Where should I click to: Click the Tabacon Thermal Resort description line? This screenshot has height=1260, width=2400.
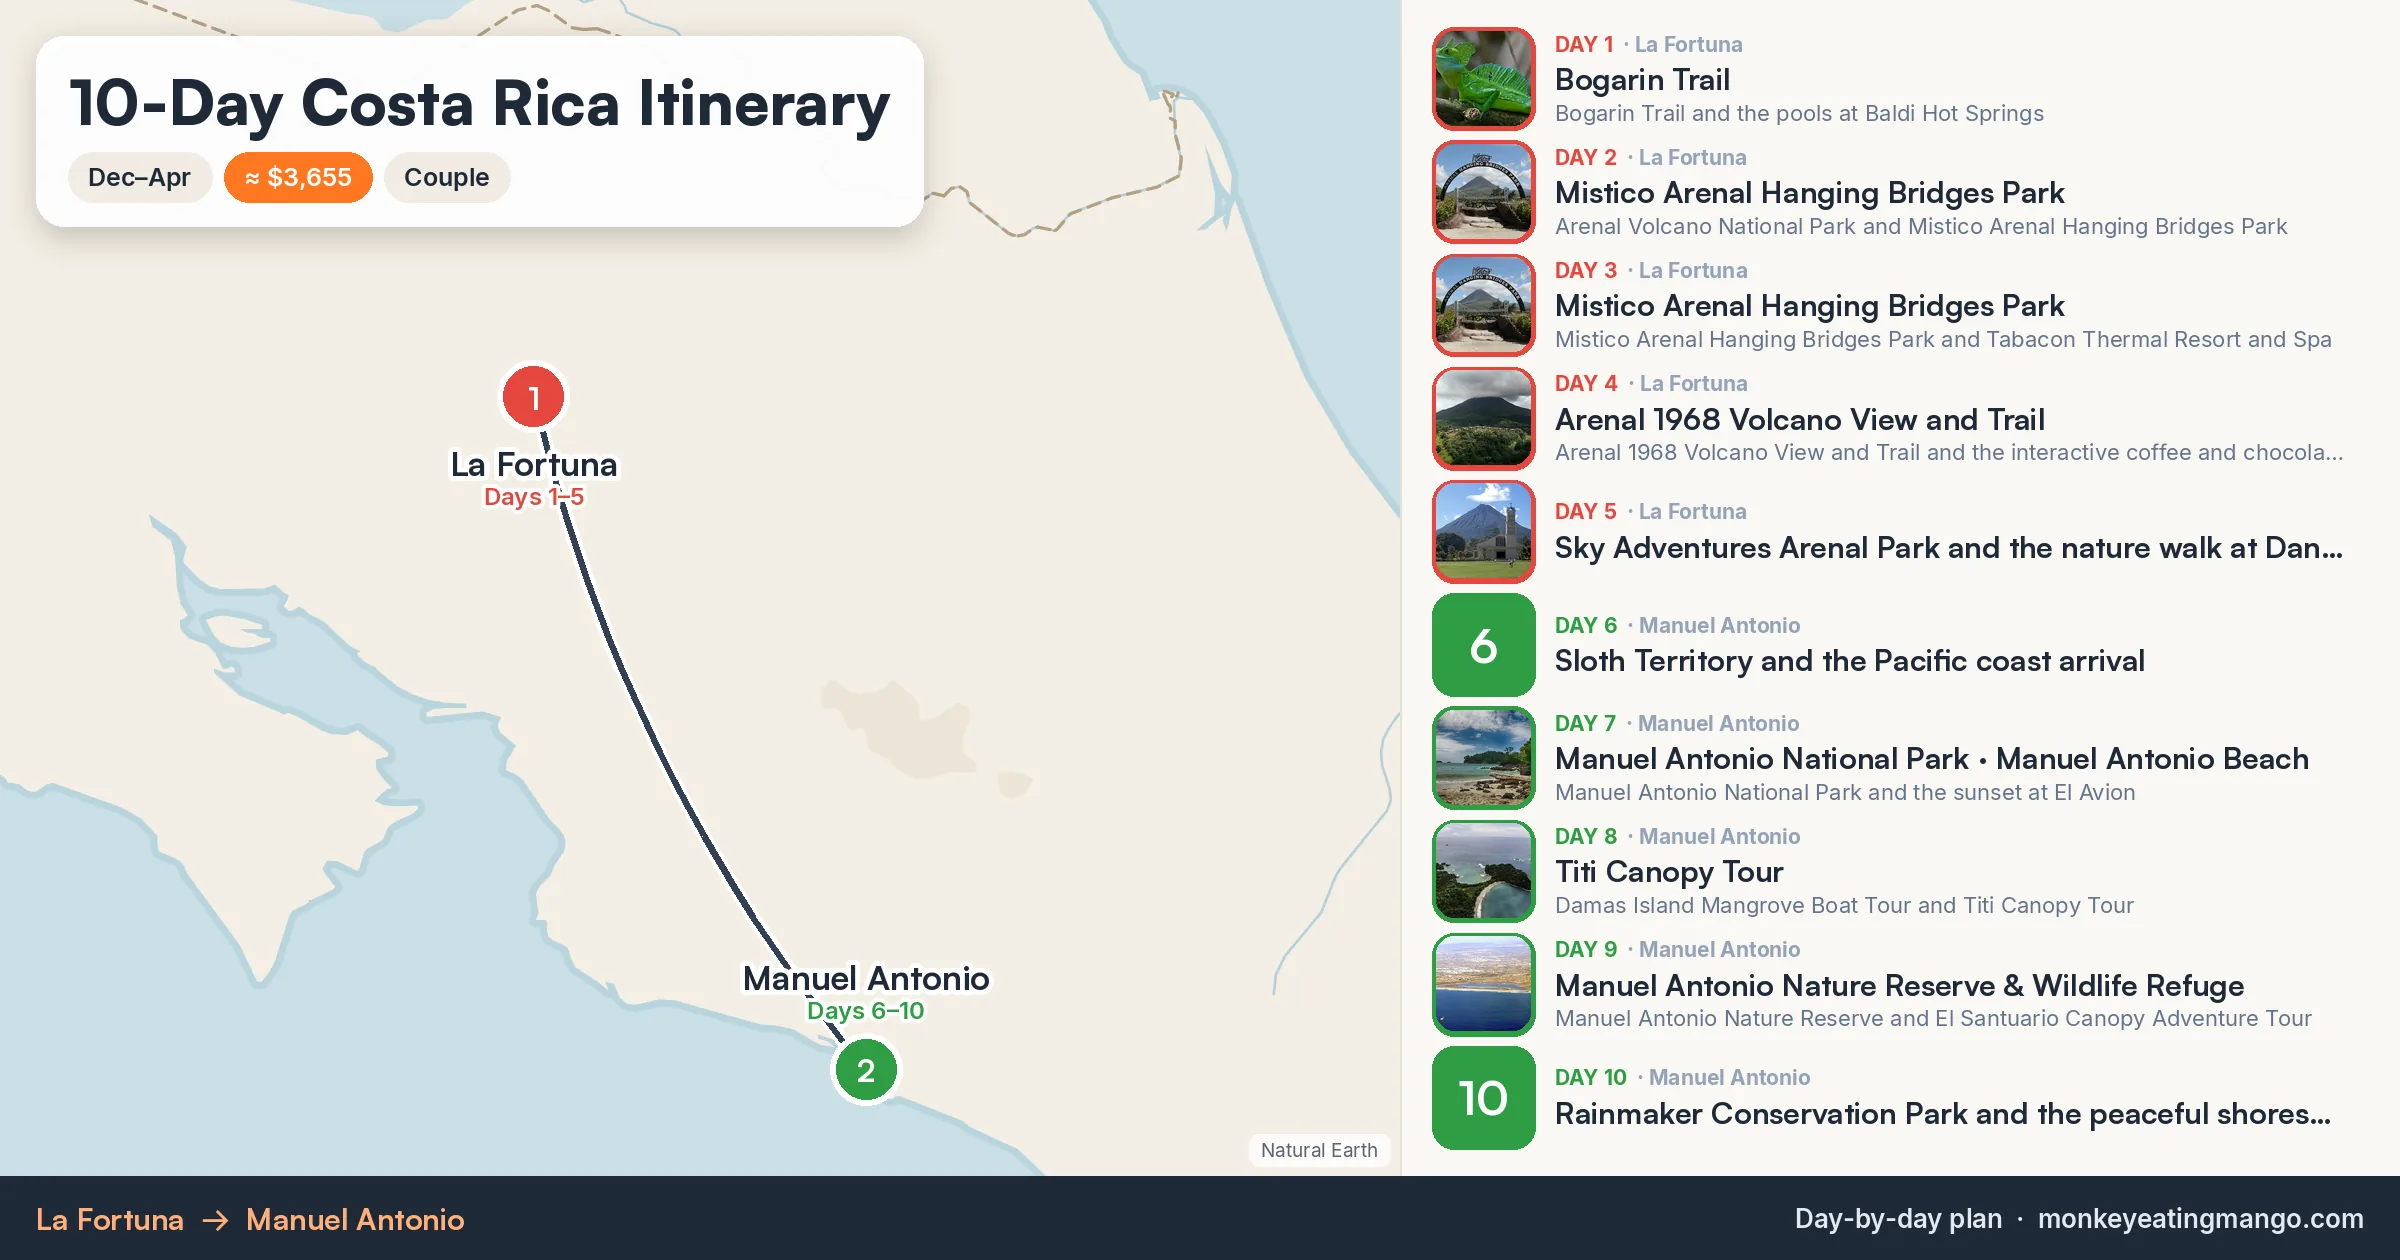(1943, 339)
